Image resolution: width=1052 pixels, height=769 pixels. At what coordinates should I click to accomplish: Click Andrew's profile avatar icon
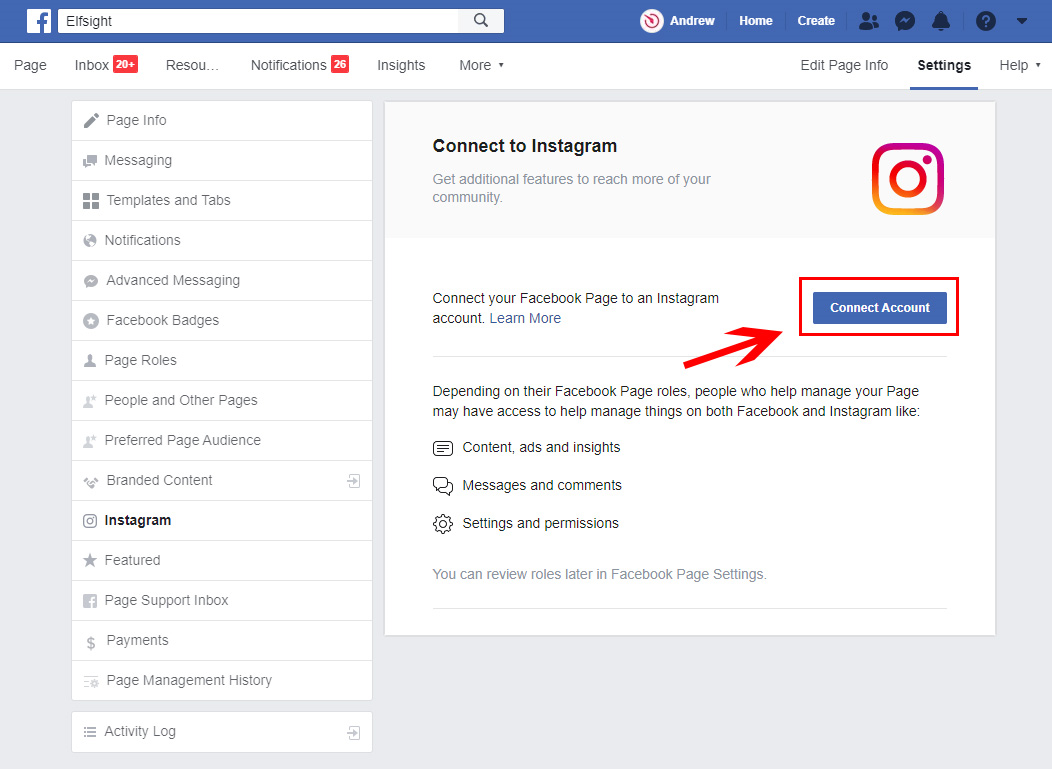651,21
